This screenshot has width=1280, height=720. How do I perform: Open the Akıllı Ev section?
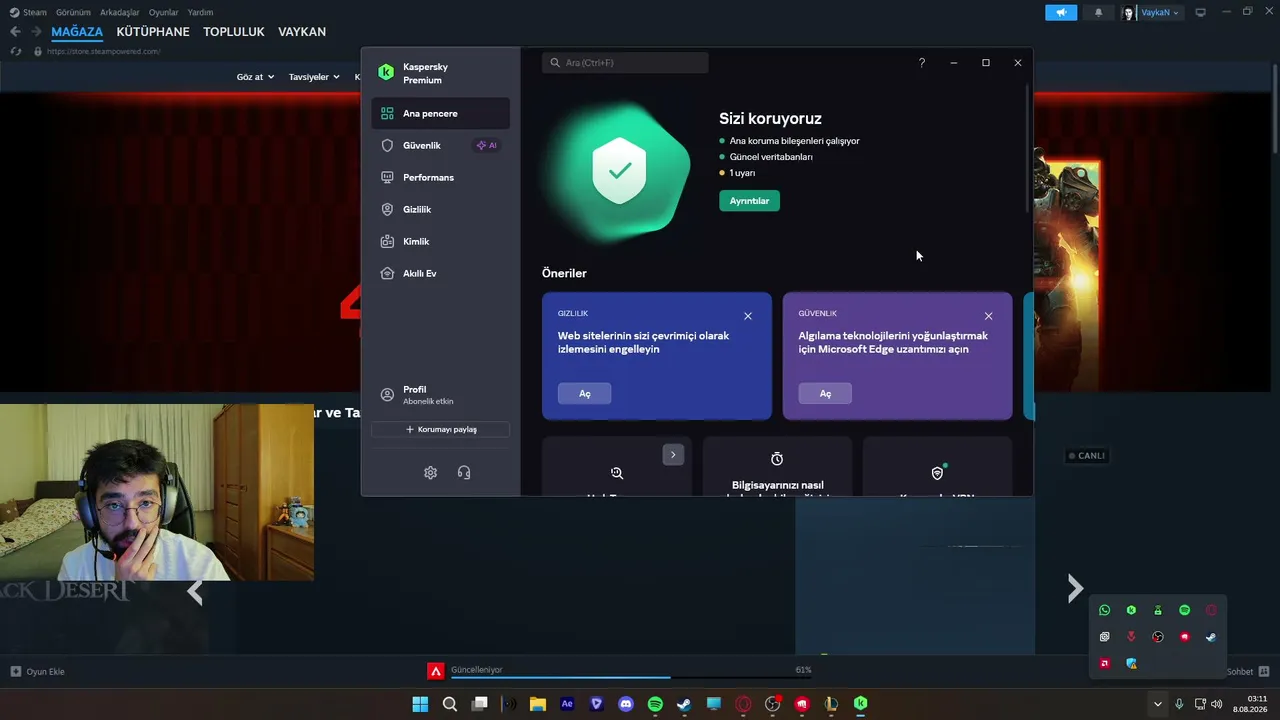(x=440, y=274)
